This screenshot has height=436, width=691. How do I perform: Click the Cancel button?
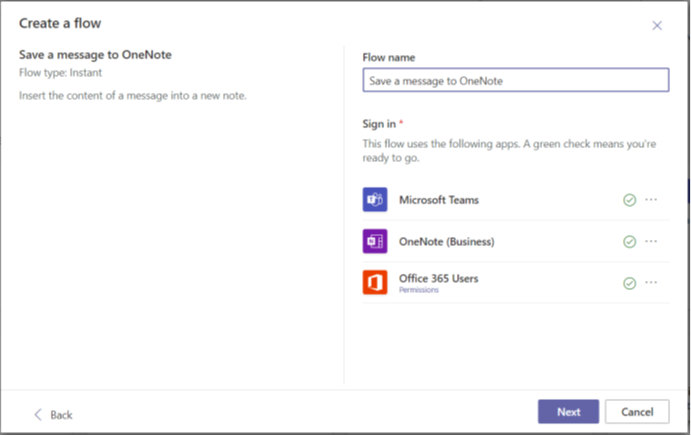click(637, 412)
